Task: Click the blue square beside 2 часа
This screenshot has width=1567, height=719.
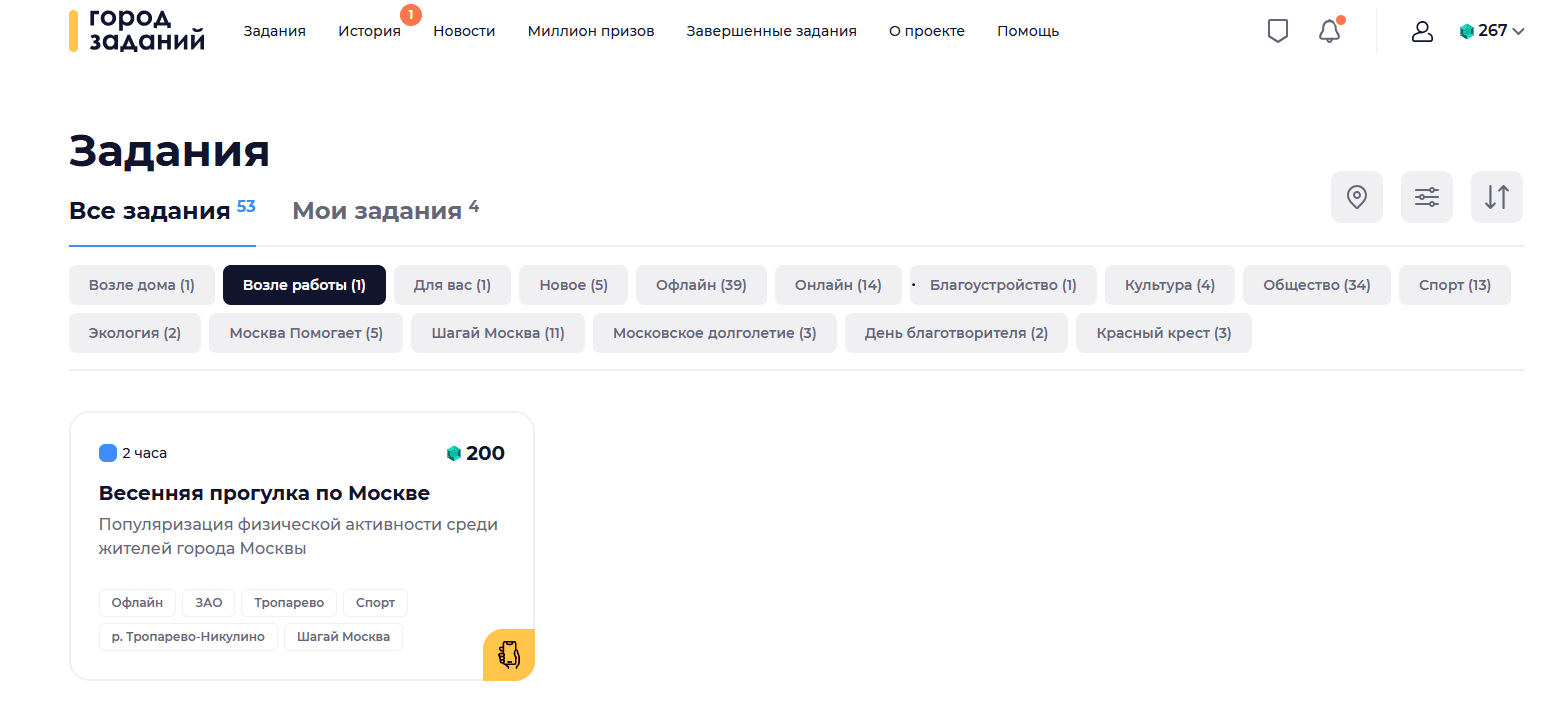Action: pos(108,453)
